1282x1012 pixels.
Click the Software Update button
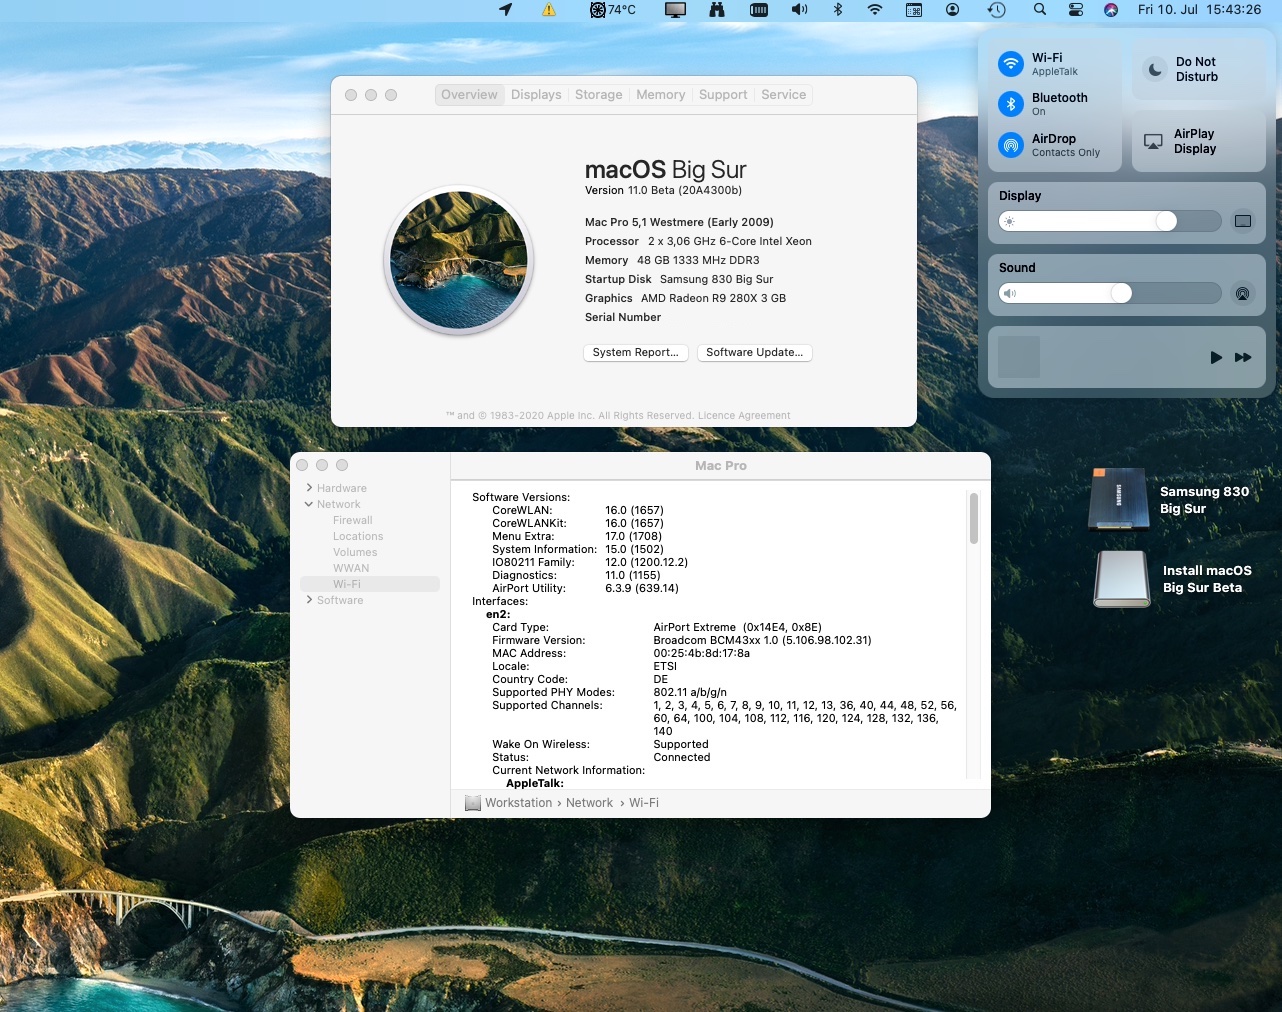pos(754,353)
